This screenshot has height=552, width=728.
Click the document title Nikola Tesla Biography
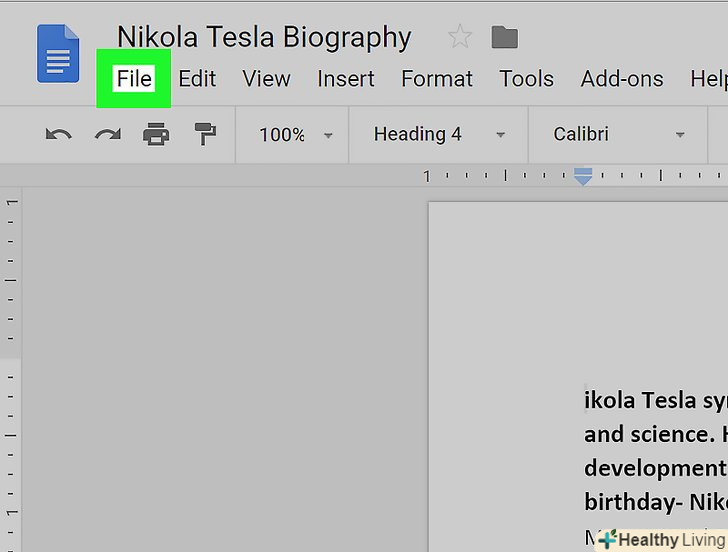pyautogui.click(x=264, y=38)
